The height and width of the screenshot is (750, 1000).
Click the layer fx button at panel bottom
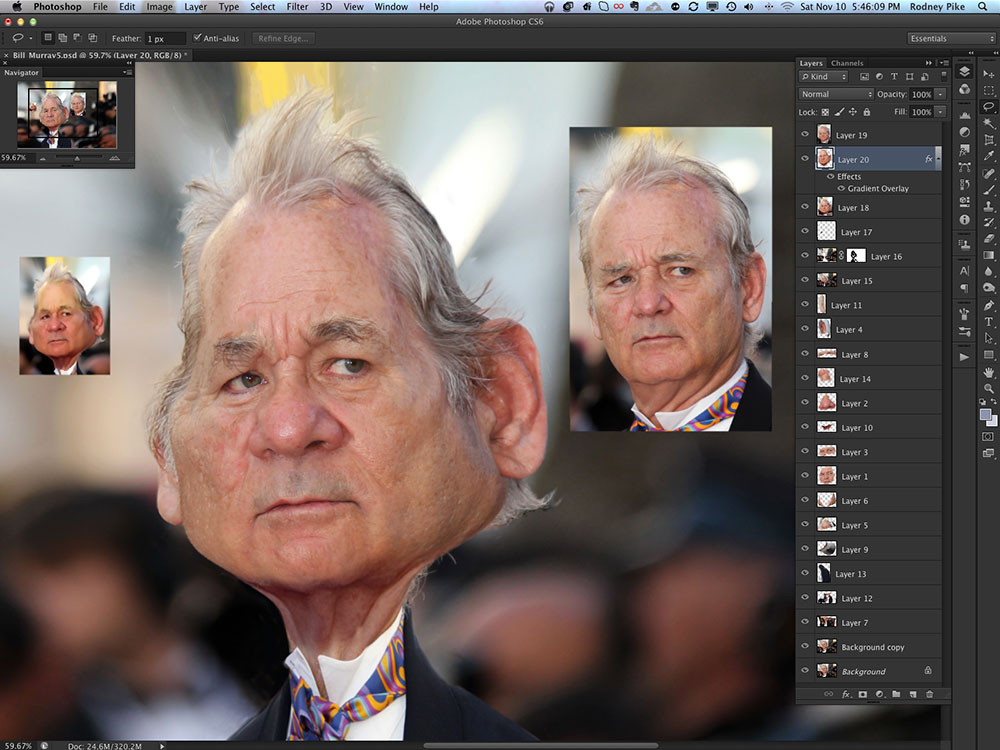click(x=846, y=694)
